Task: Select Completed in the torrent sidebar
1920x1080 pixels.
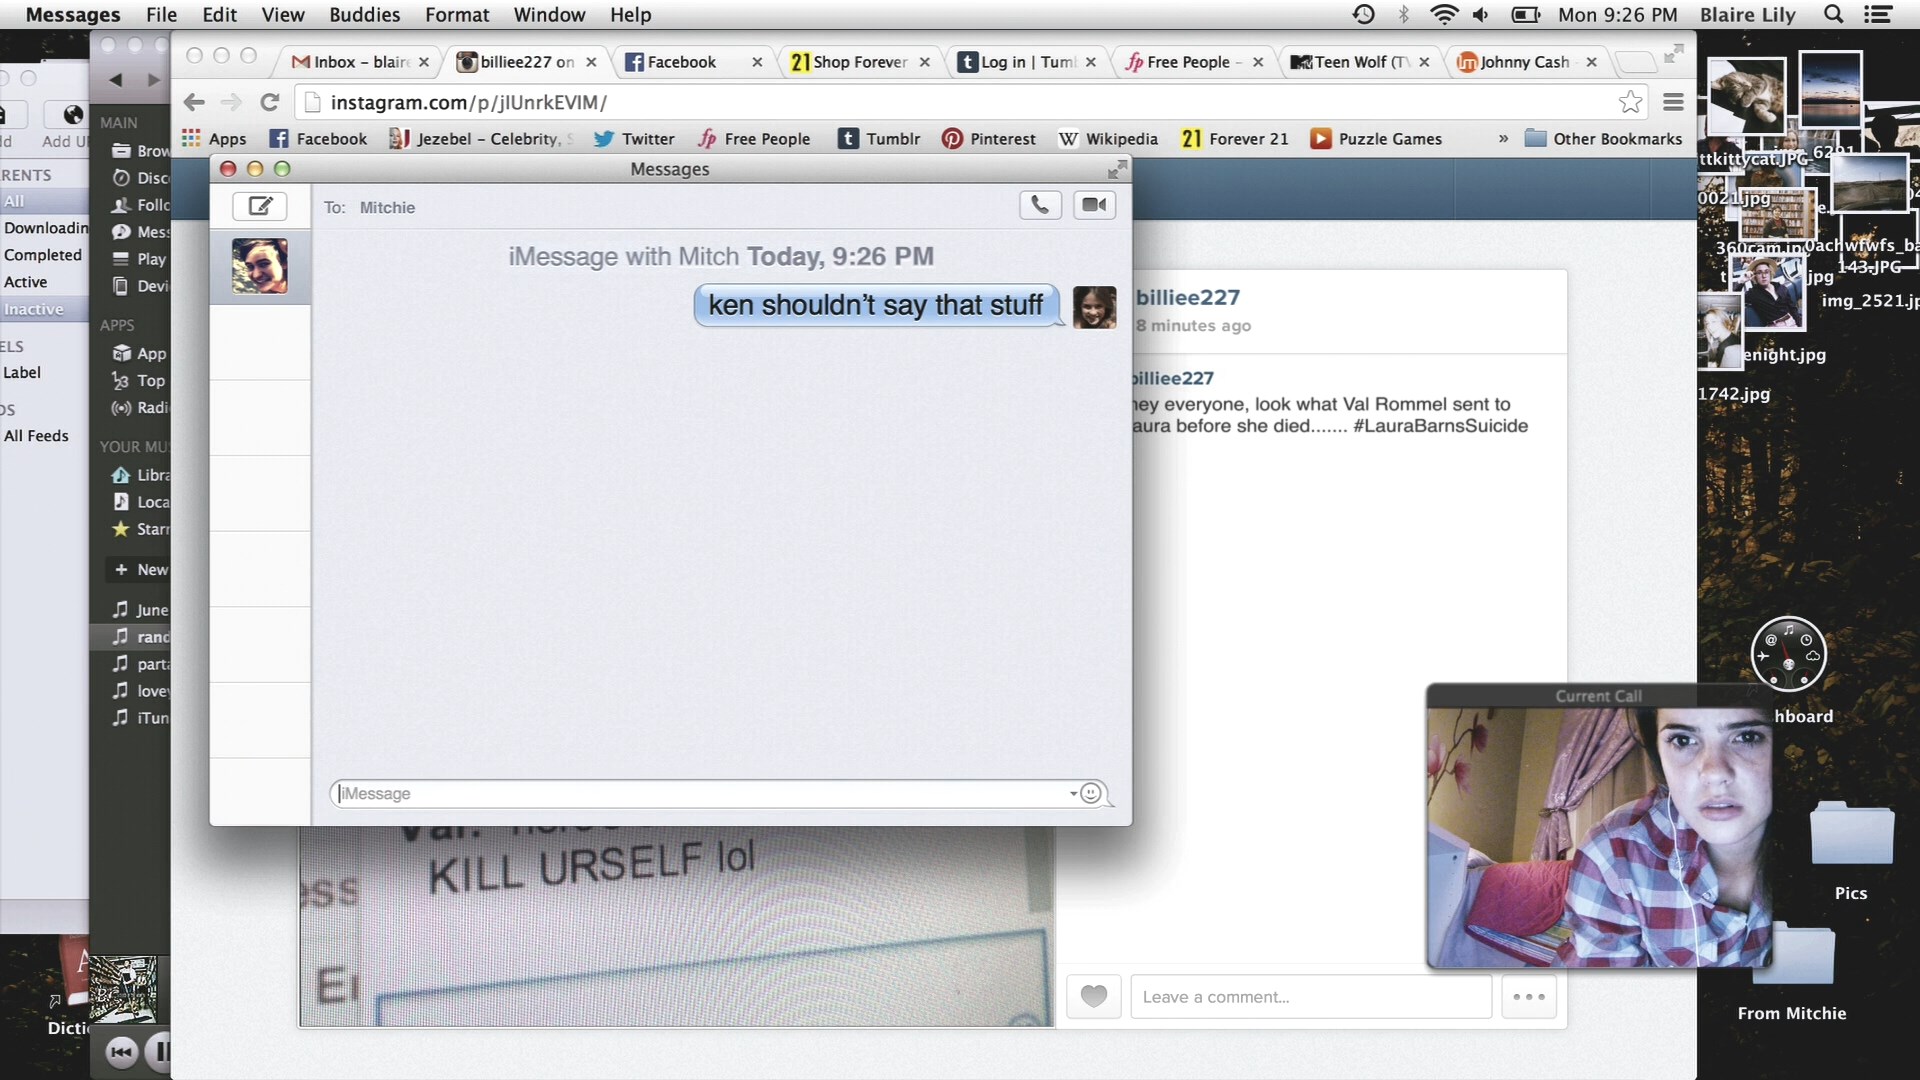Action: click(43, 255)
